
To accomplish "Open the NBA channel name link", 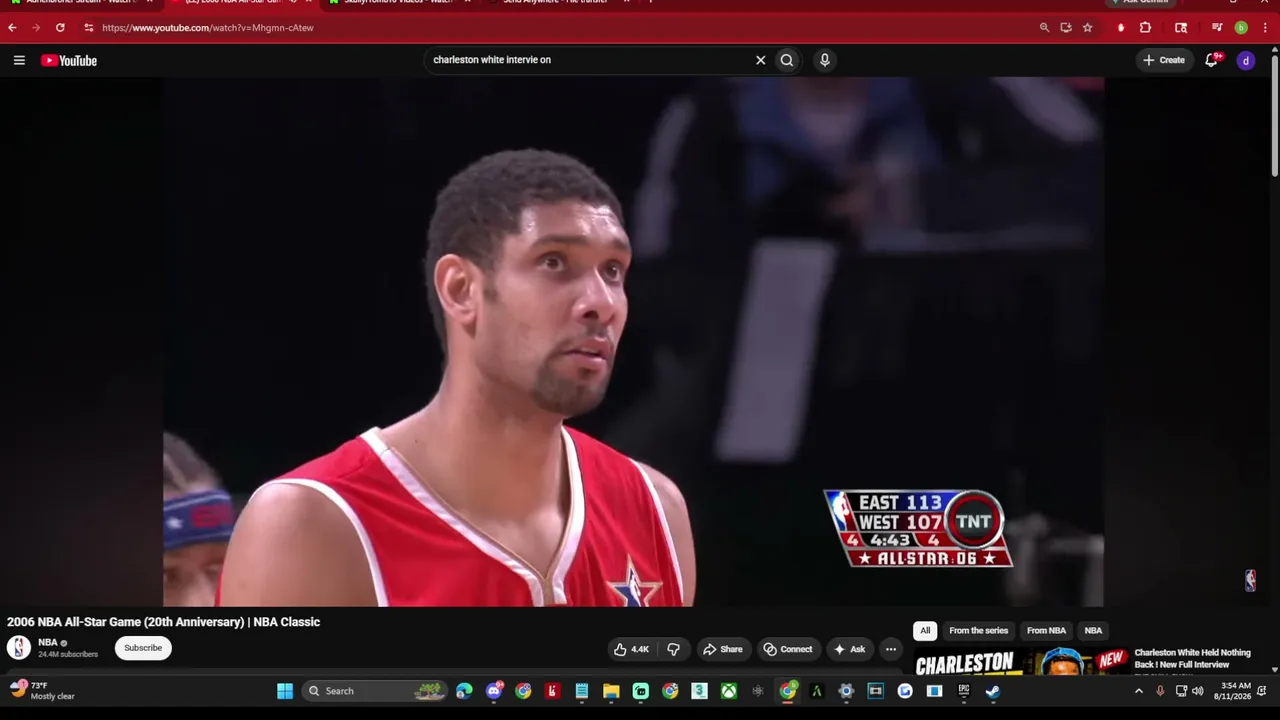I will click(x=48, y=642).
